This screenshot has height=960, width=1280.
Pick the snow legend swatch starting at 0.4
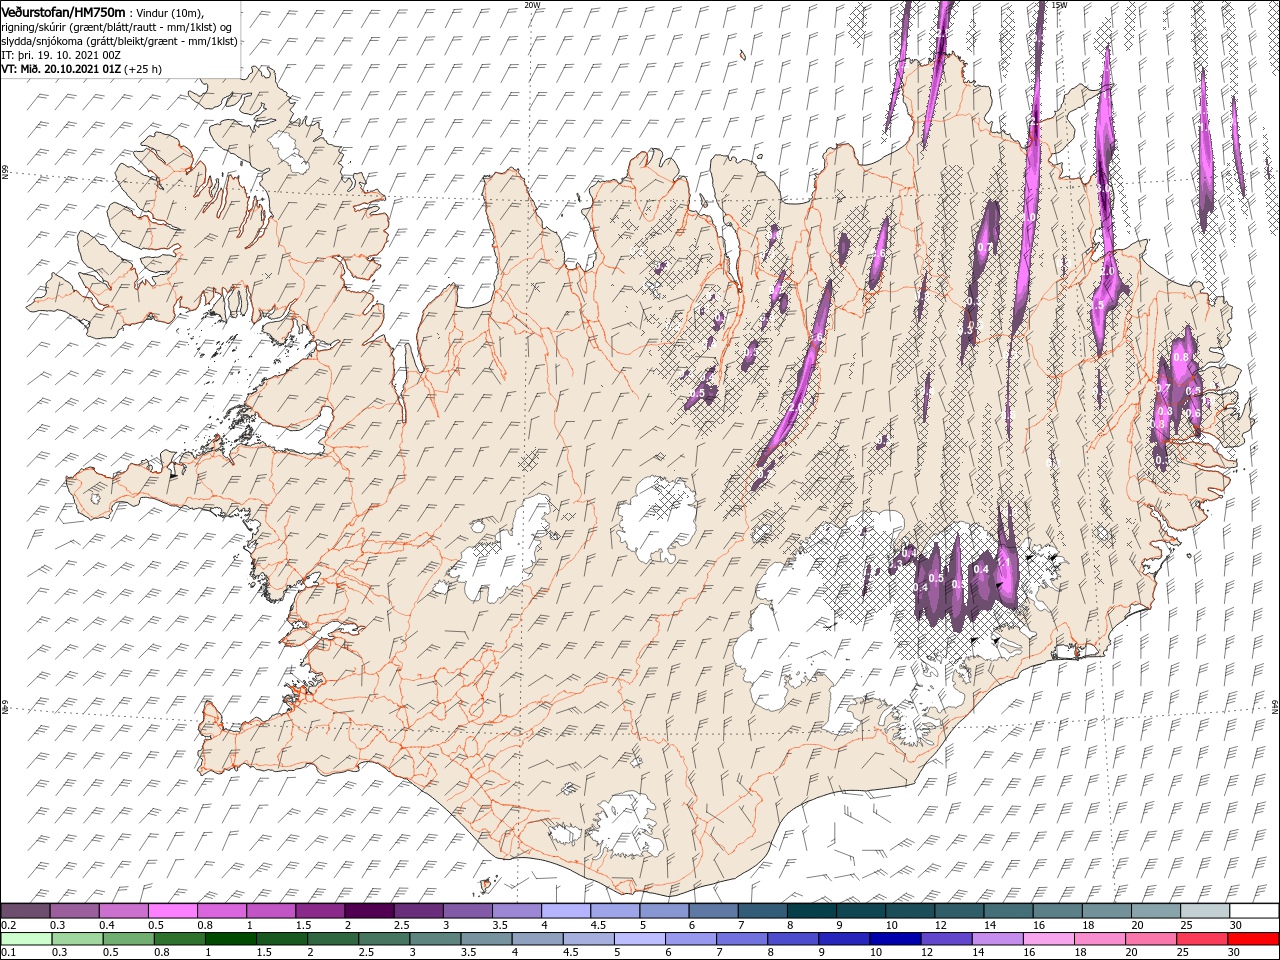tap(124, 910)
